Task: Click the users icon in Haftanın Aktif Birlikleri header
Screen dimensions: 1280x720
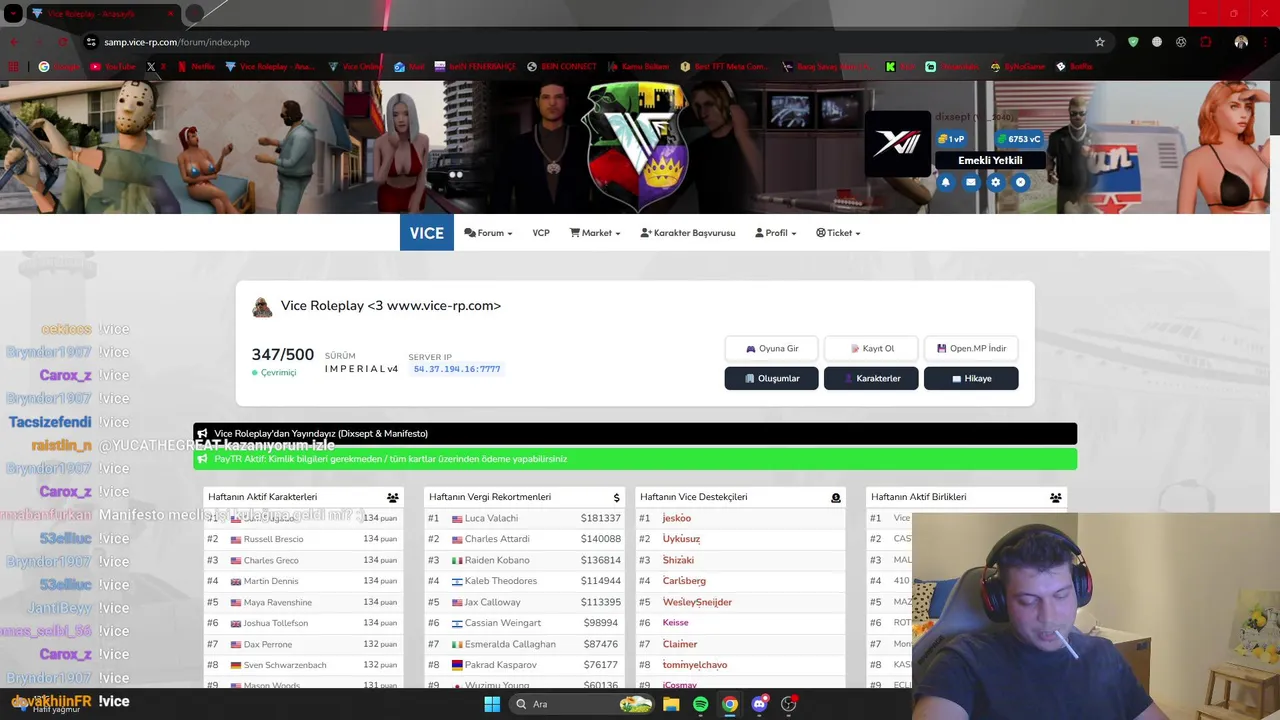Action: tap(1055, 497)
